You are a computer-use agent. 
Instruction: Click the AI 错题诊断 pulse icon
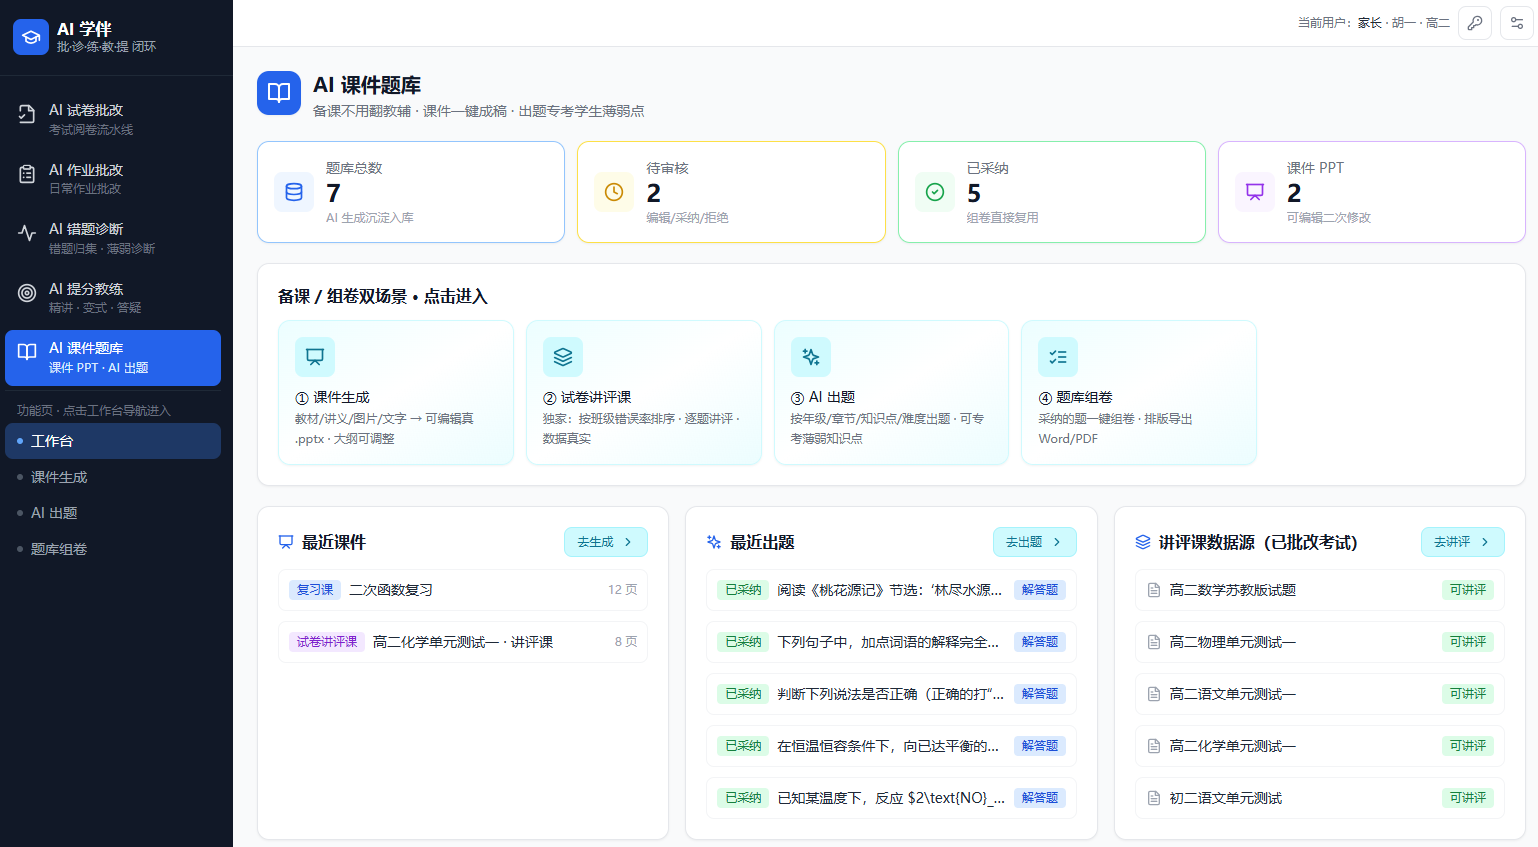tap(27, 234)
